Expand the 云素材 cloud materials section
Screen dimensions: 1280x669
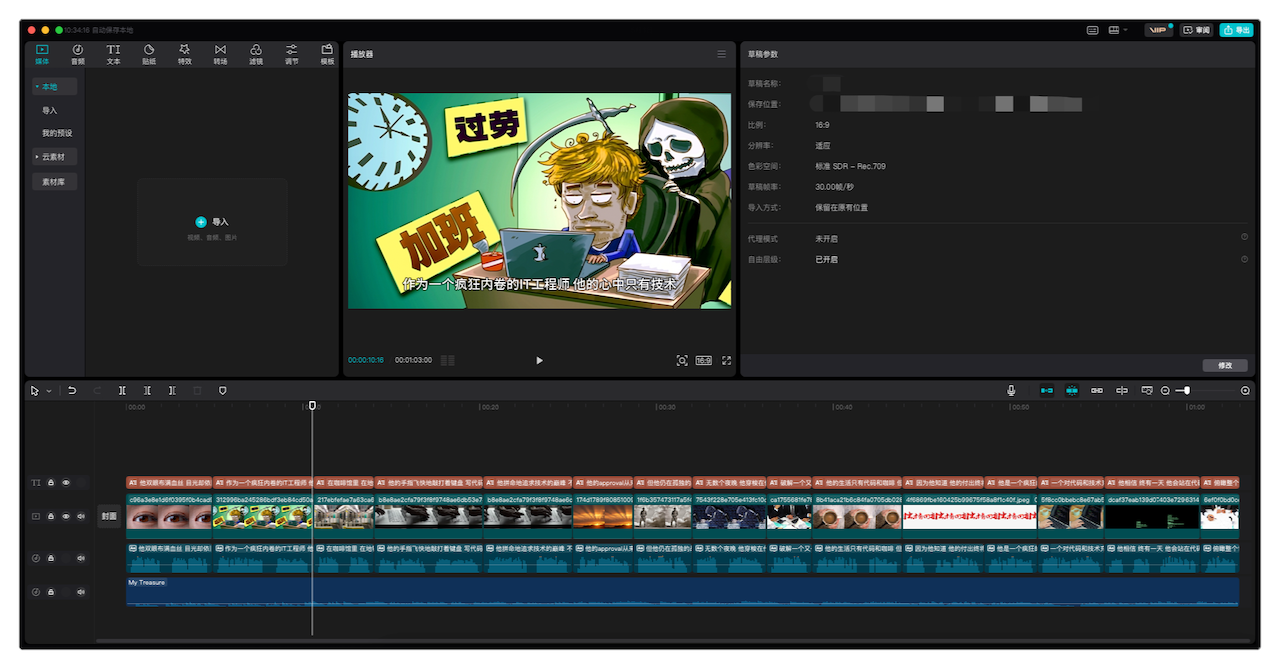54,157
